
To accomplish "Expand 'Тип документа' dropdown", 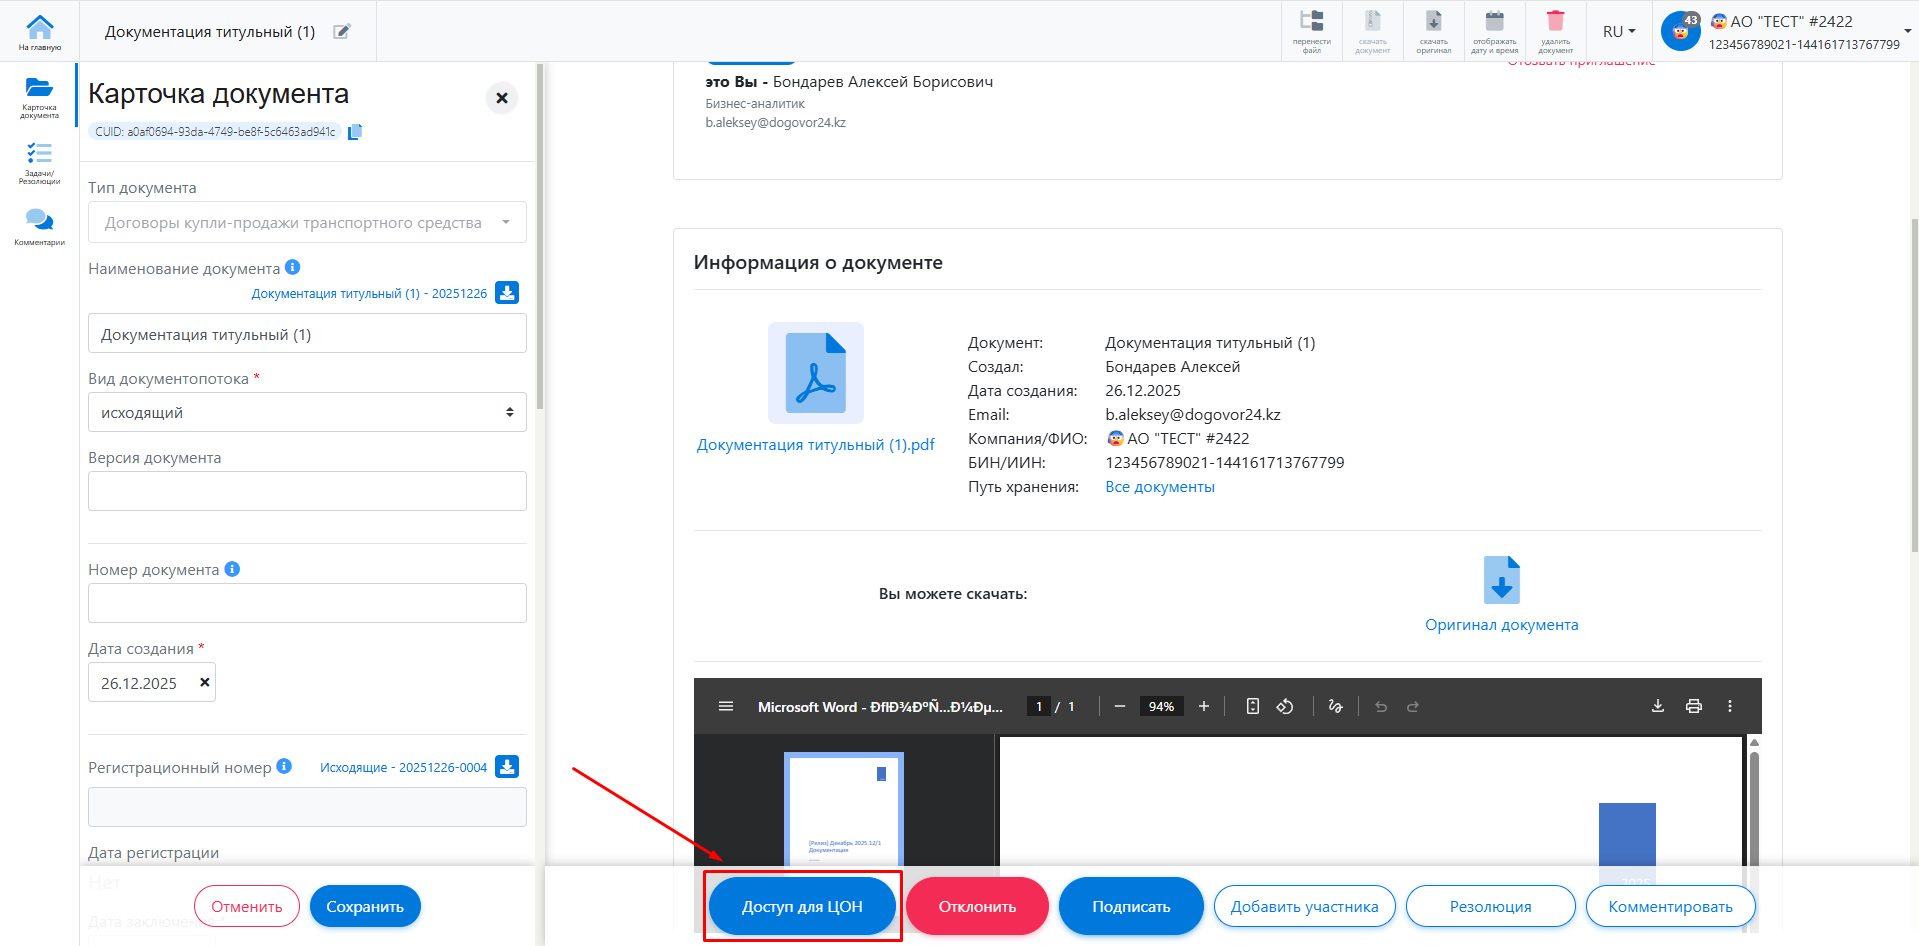I will click(x=307, y=223).
